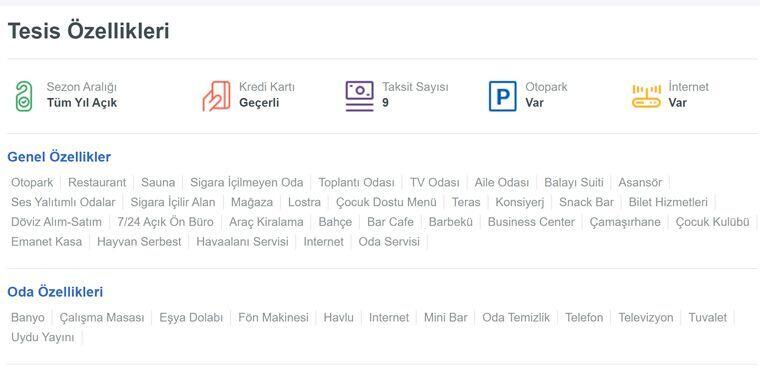The image size is (760, 380).
Task: Click the 'Tüm Yıl Açık' value
Action: pyautogui.click(x=82, y=103)
